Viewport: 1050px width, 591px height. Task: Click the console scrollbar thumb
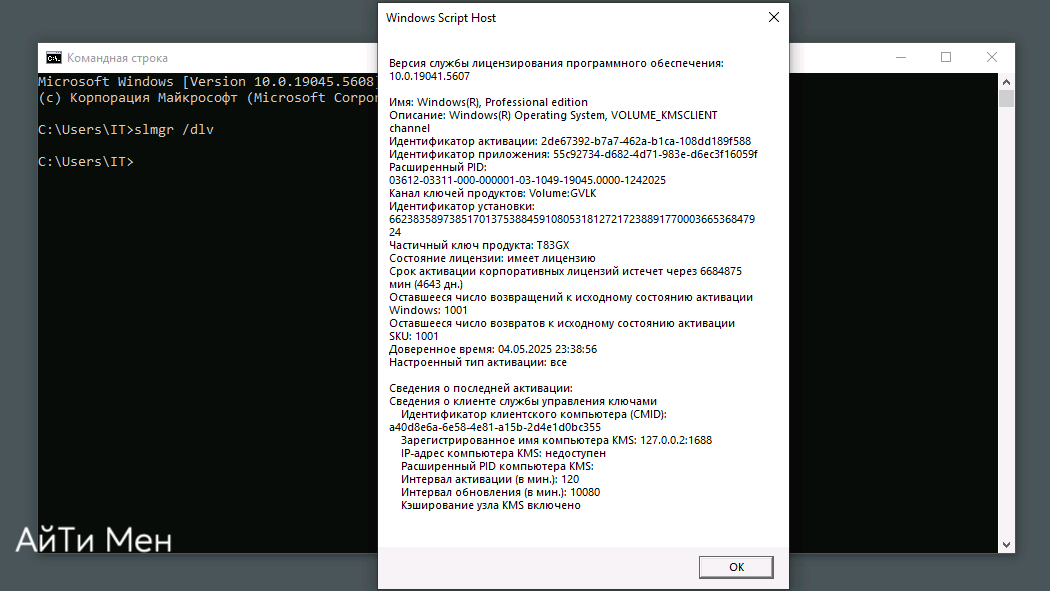[x=1006, y=98]
